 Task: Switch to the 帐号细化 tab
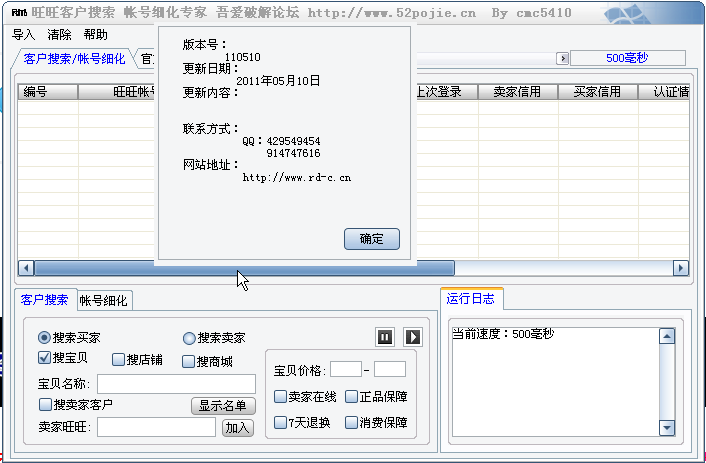104,300
